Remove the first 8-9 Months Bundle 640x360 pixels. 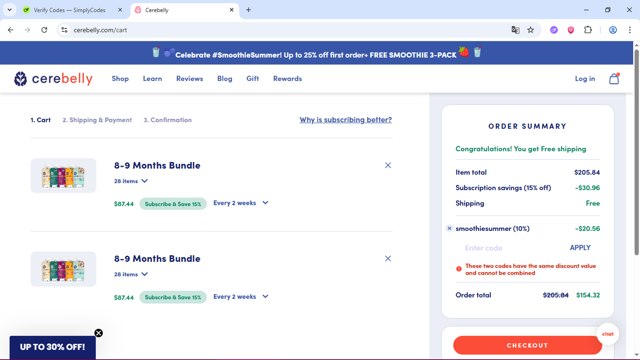point(388,165)
